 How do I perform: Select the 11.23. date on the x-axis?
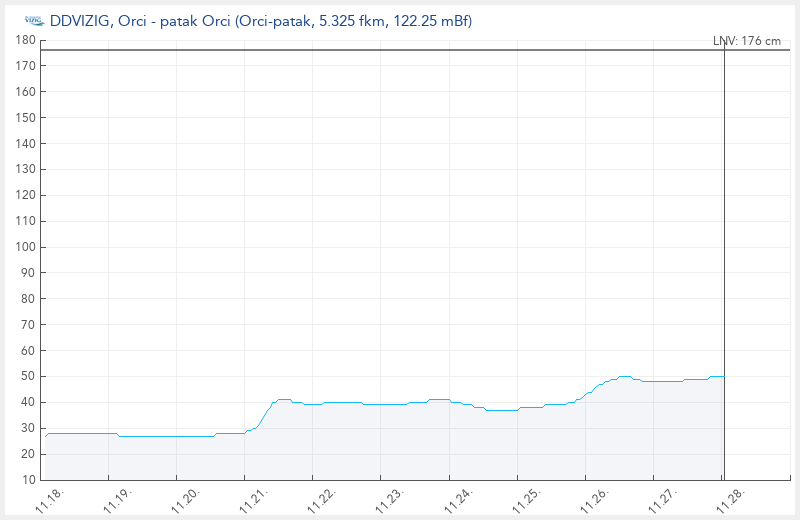390,500
